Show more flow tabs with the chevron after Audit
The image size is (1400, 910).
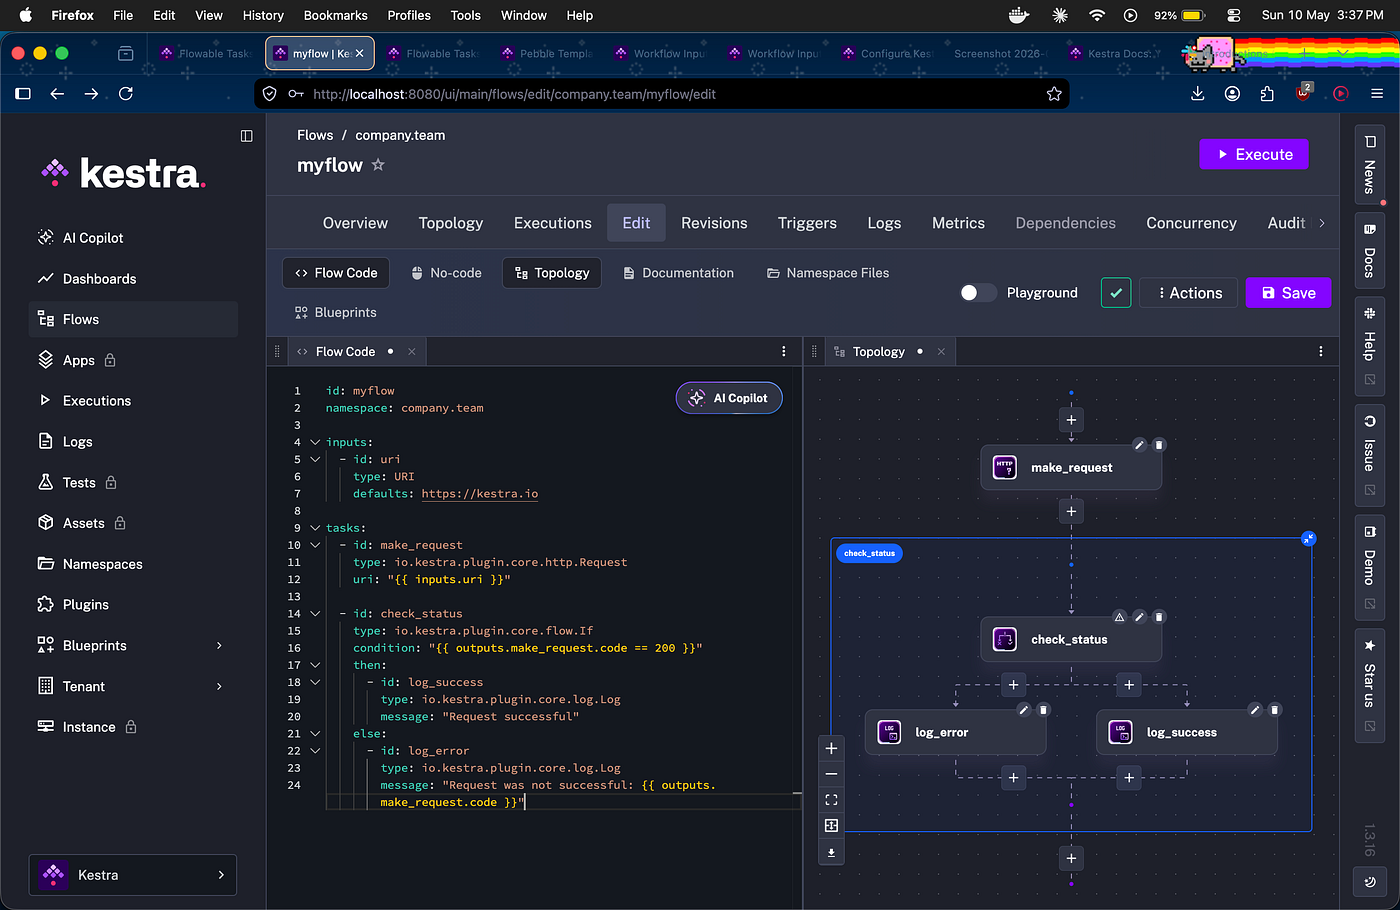tap(1322, 223)
